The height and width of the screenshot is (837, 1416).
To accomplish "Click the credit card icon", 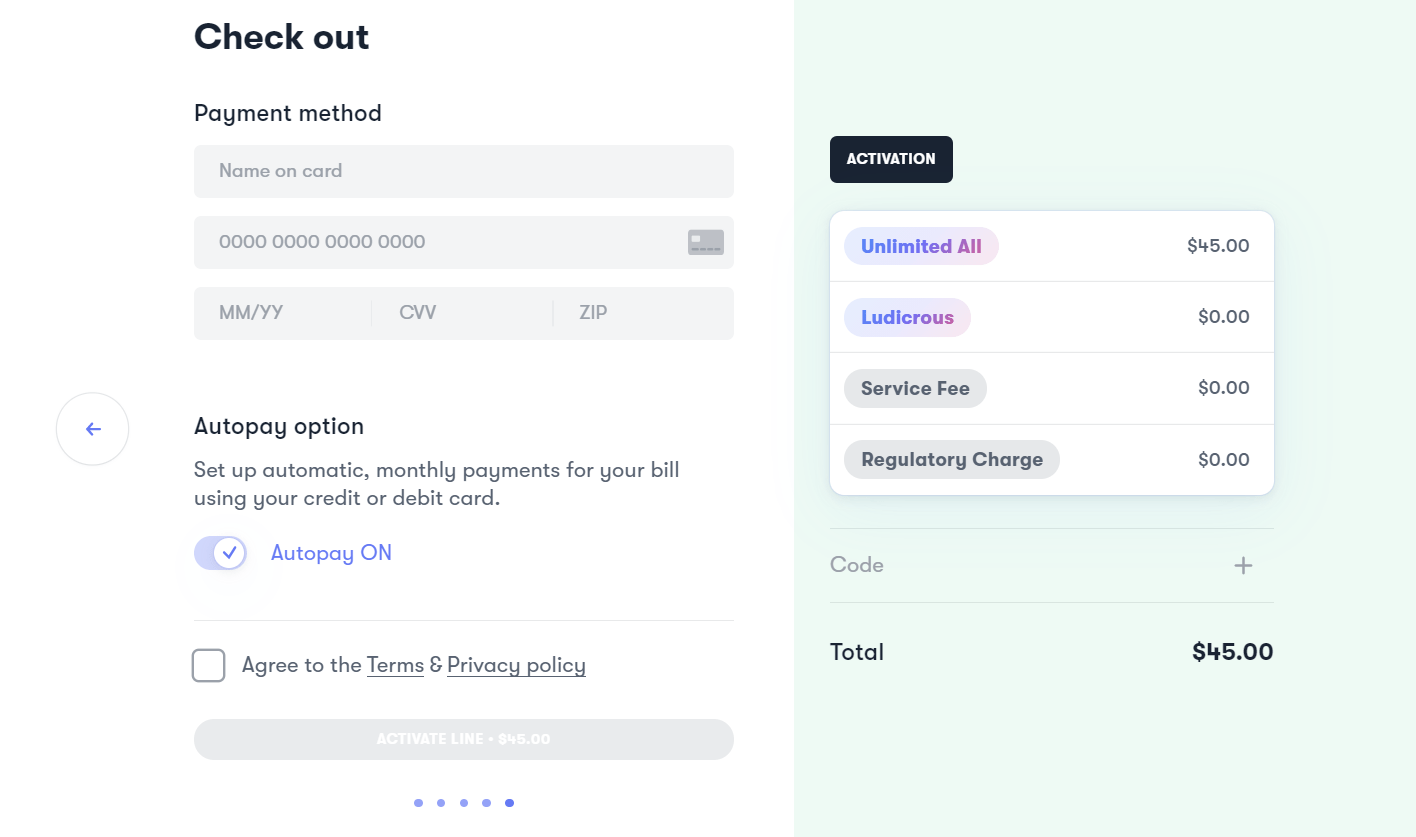I will (x=705, y=242).
